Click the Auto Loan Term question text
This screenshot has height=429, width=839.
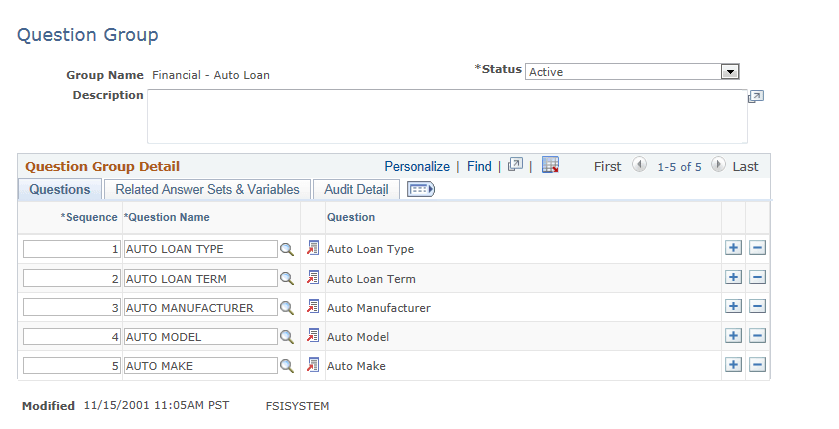[371, 279]
